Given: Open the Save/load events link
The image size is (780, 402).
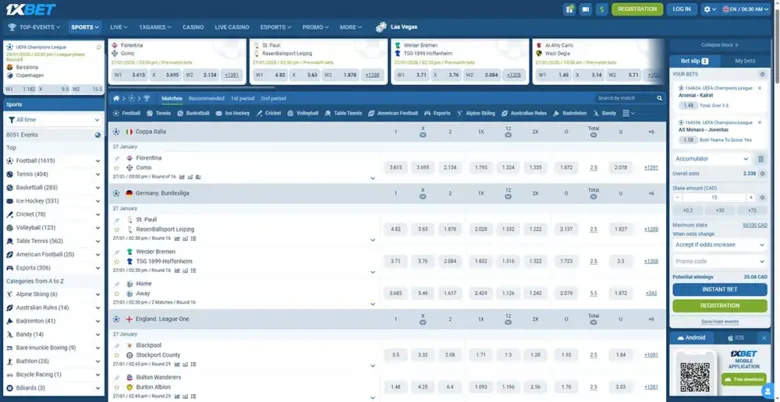Looking at the screenshot, I should click(x=720, y=322).
